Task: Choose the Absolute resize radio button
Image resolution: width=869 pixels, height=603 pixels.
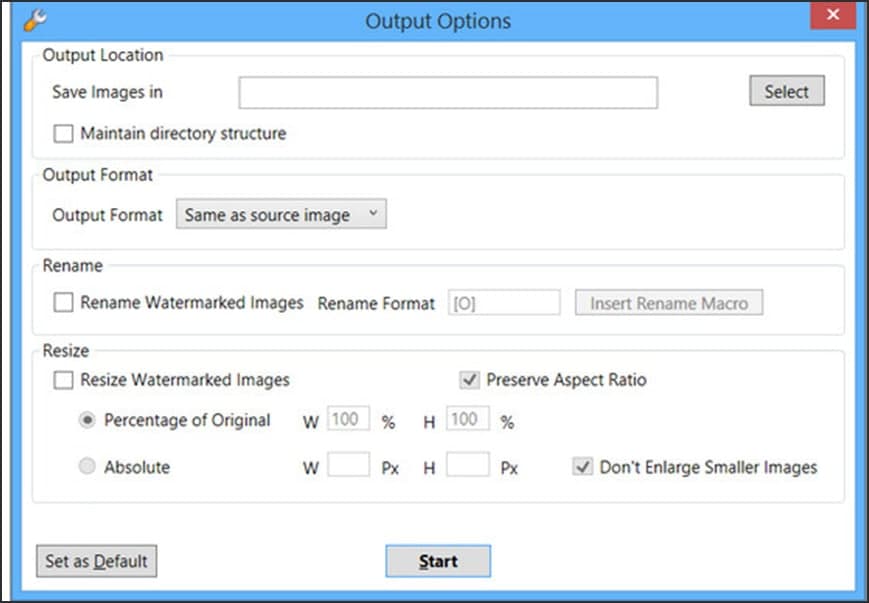Action: pyautogui.click(x=88, y=467)
